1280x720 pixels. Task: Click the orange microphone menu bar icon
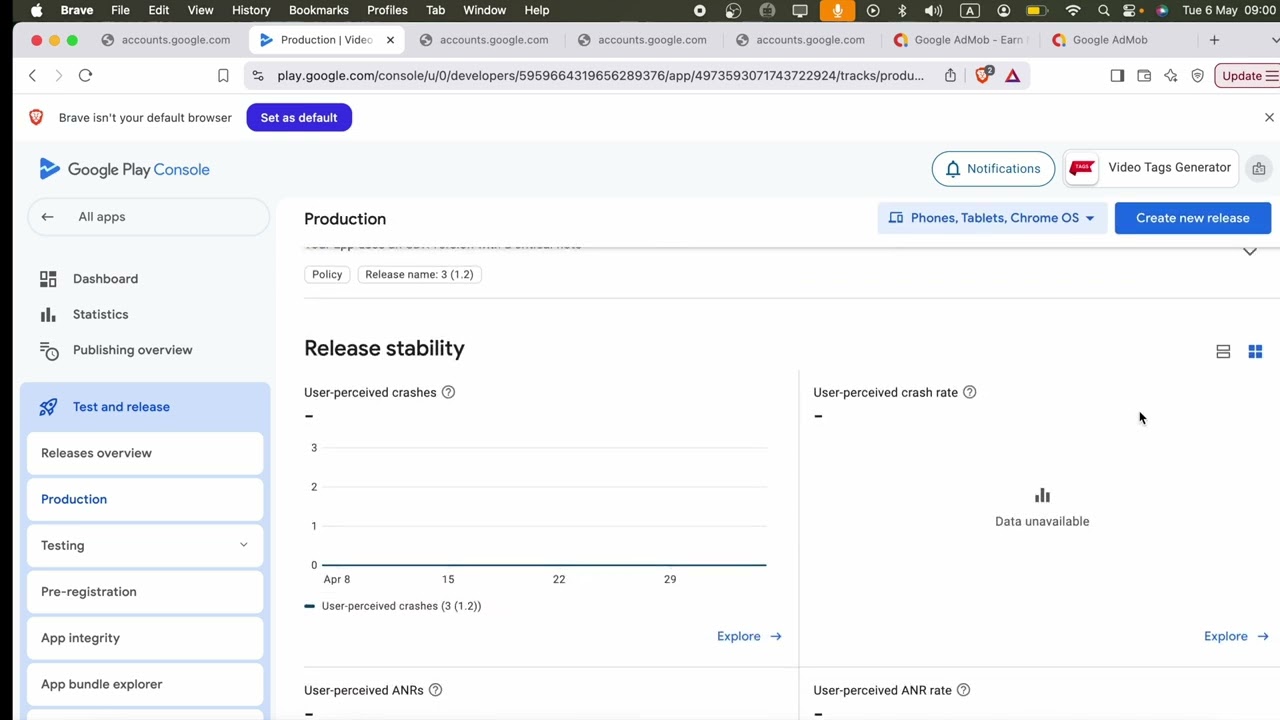click(x=837, y=10)
